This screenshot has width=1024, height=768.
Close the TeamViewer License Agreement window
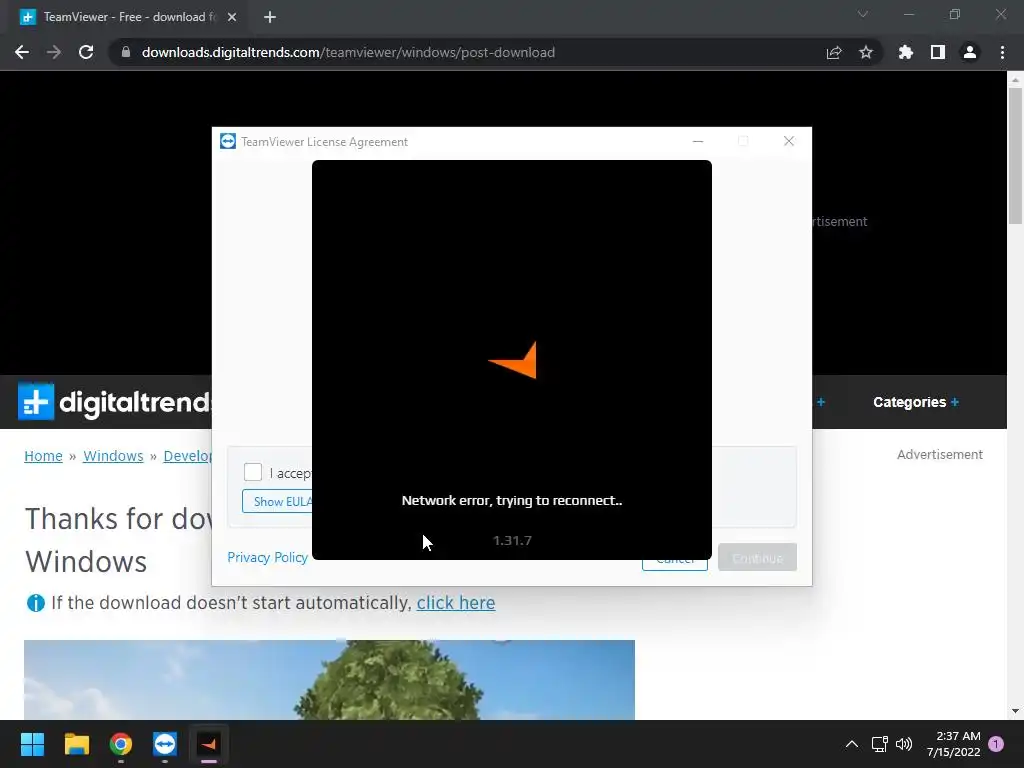789,141
